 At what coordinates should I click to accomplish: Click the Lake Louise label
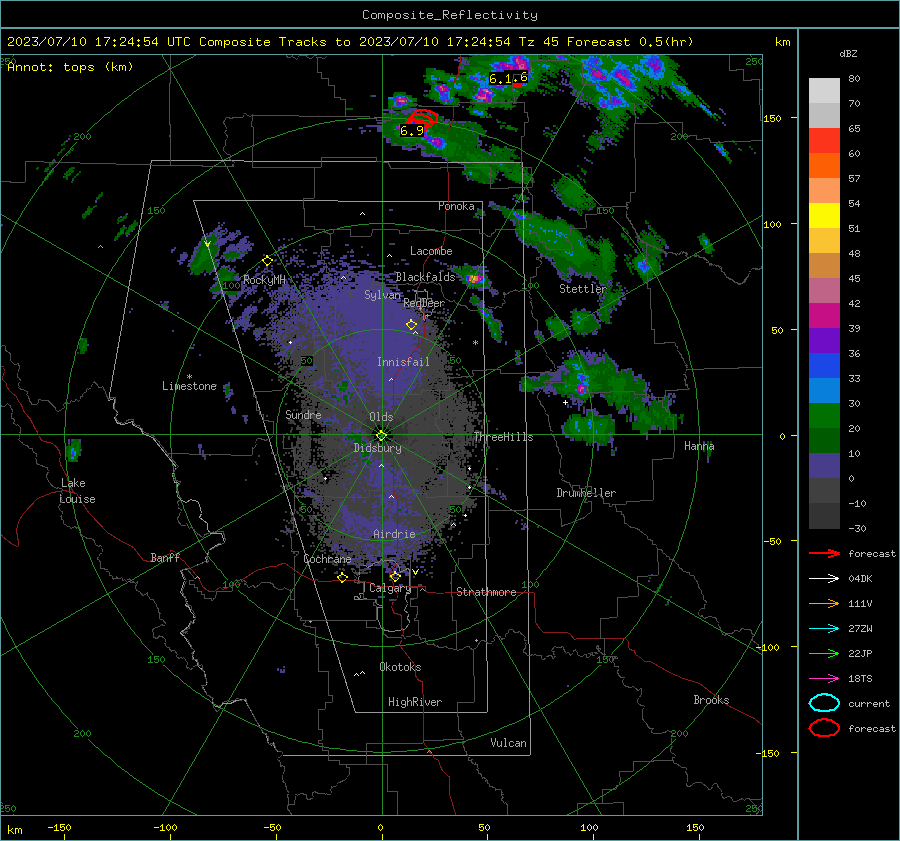77,491
